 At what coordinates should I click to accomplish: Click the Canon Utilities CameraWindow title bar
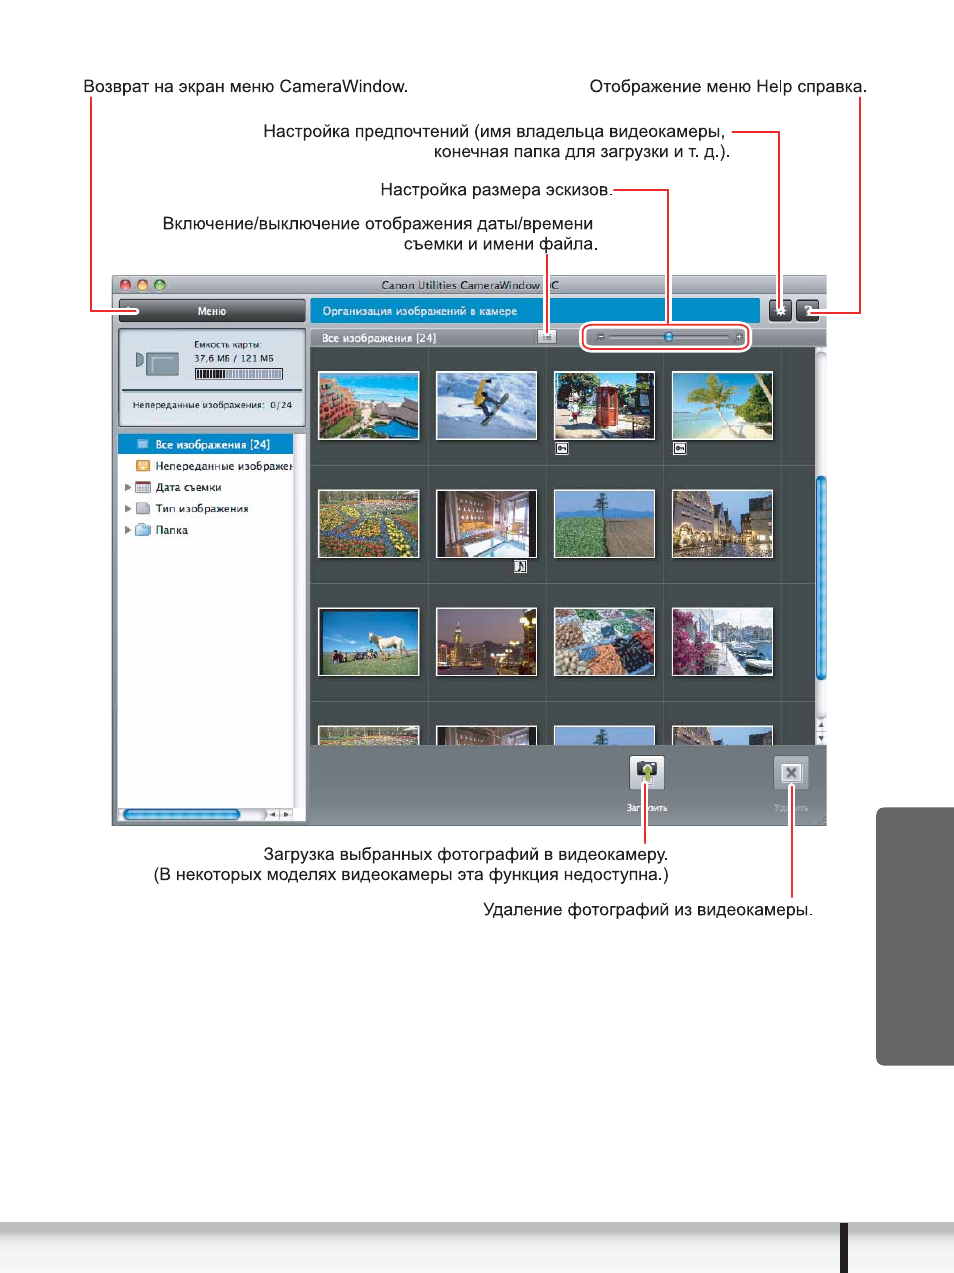click(469, 285)
